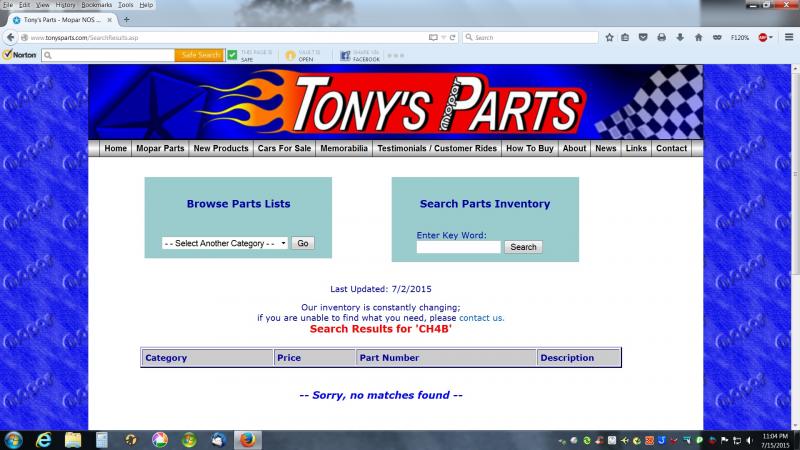Click the Norton Safe Search button
Screen dimensions: 800x450
200,55
